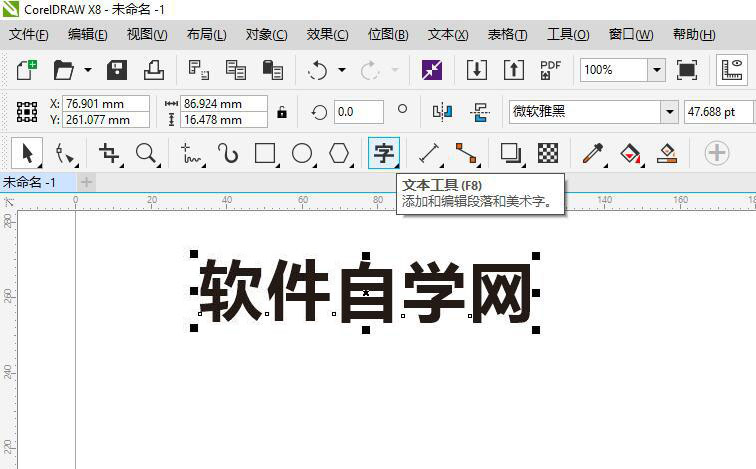Select the Shape edit tool
This screenshot has width=756, height=469.
(x=64, y=154)
